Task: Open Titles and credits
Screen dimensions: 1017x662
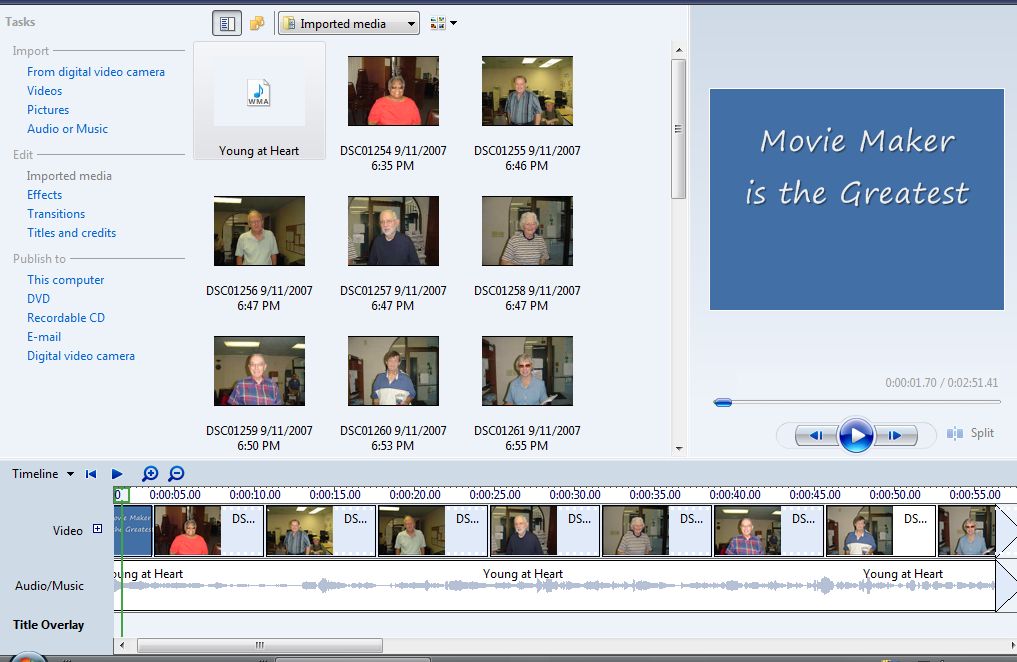Action: pyautogui.click(x=71, y=232)
